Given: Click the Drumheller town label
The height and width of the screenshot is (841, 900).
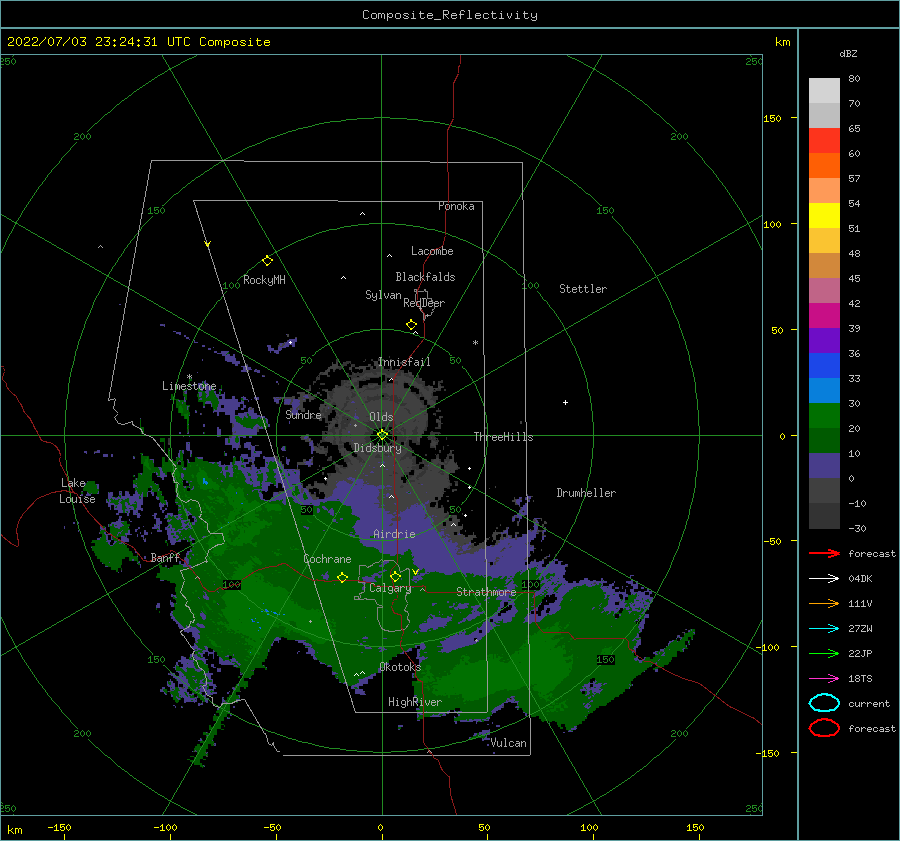Looking at the screenshot, I should coord(586,493).
